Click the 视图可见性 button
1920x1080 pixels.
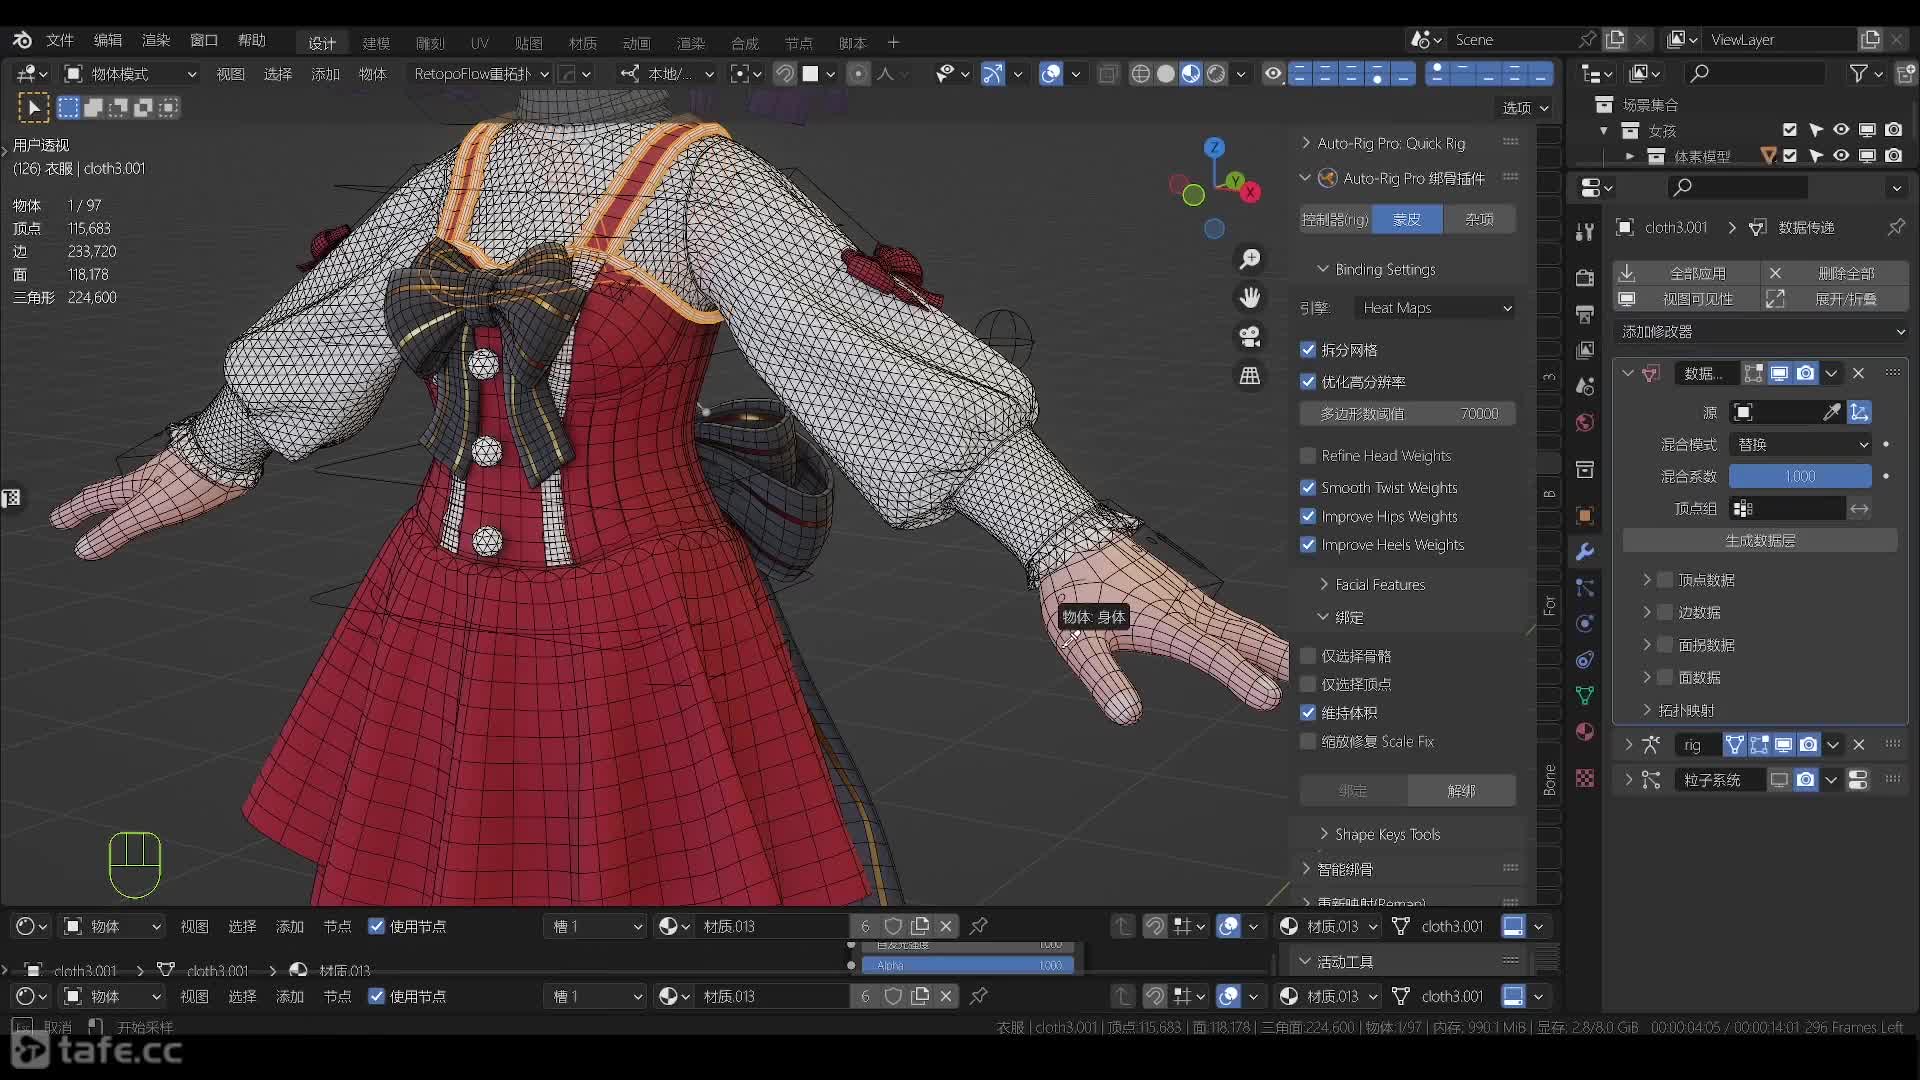click(1686, 299)
